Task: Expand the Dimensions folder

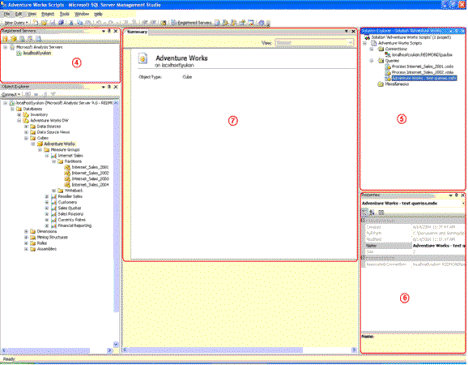Action: click(x=26, y=231)
